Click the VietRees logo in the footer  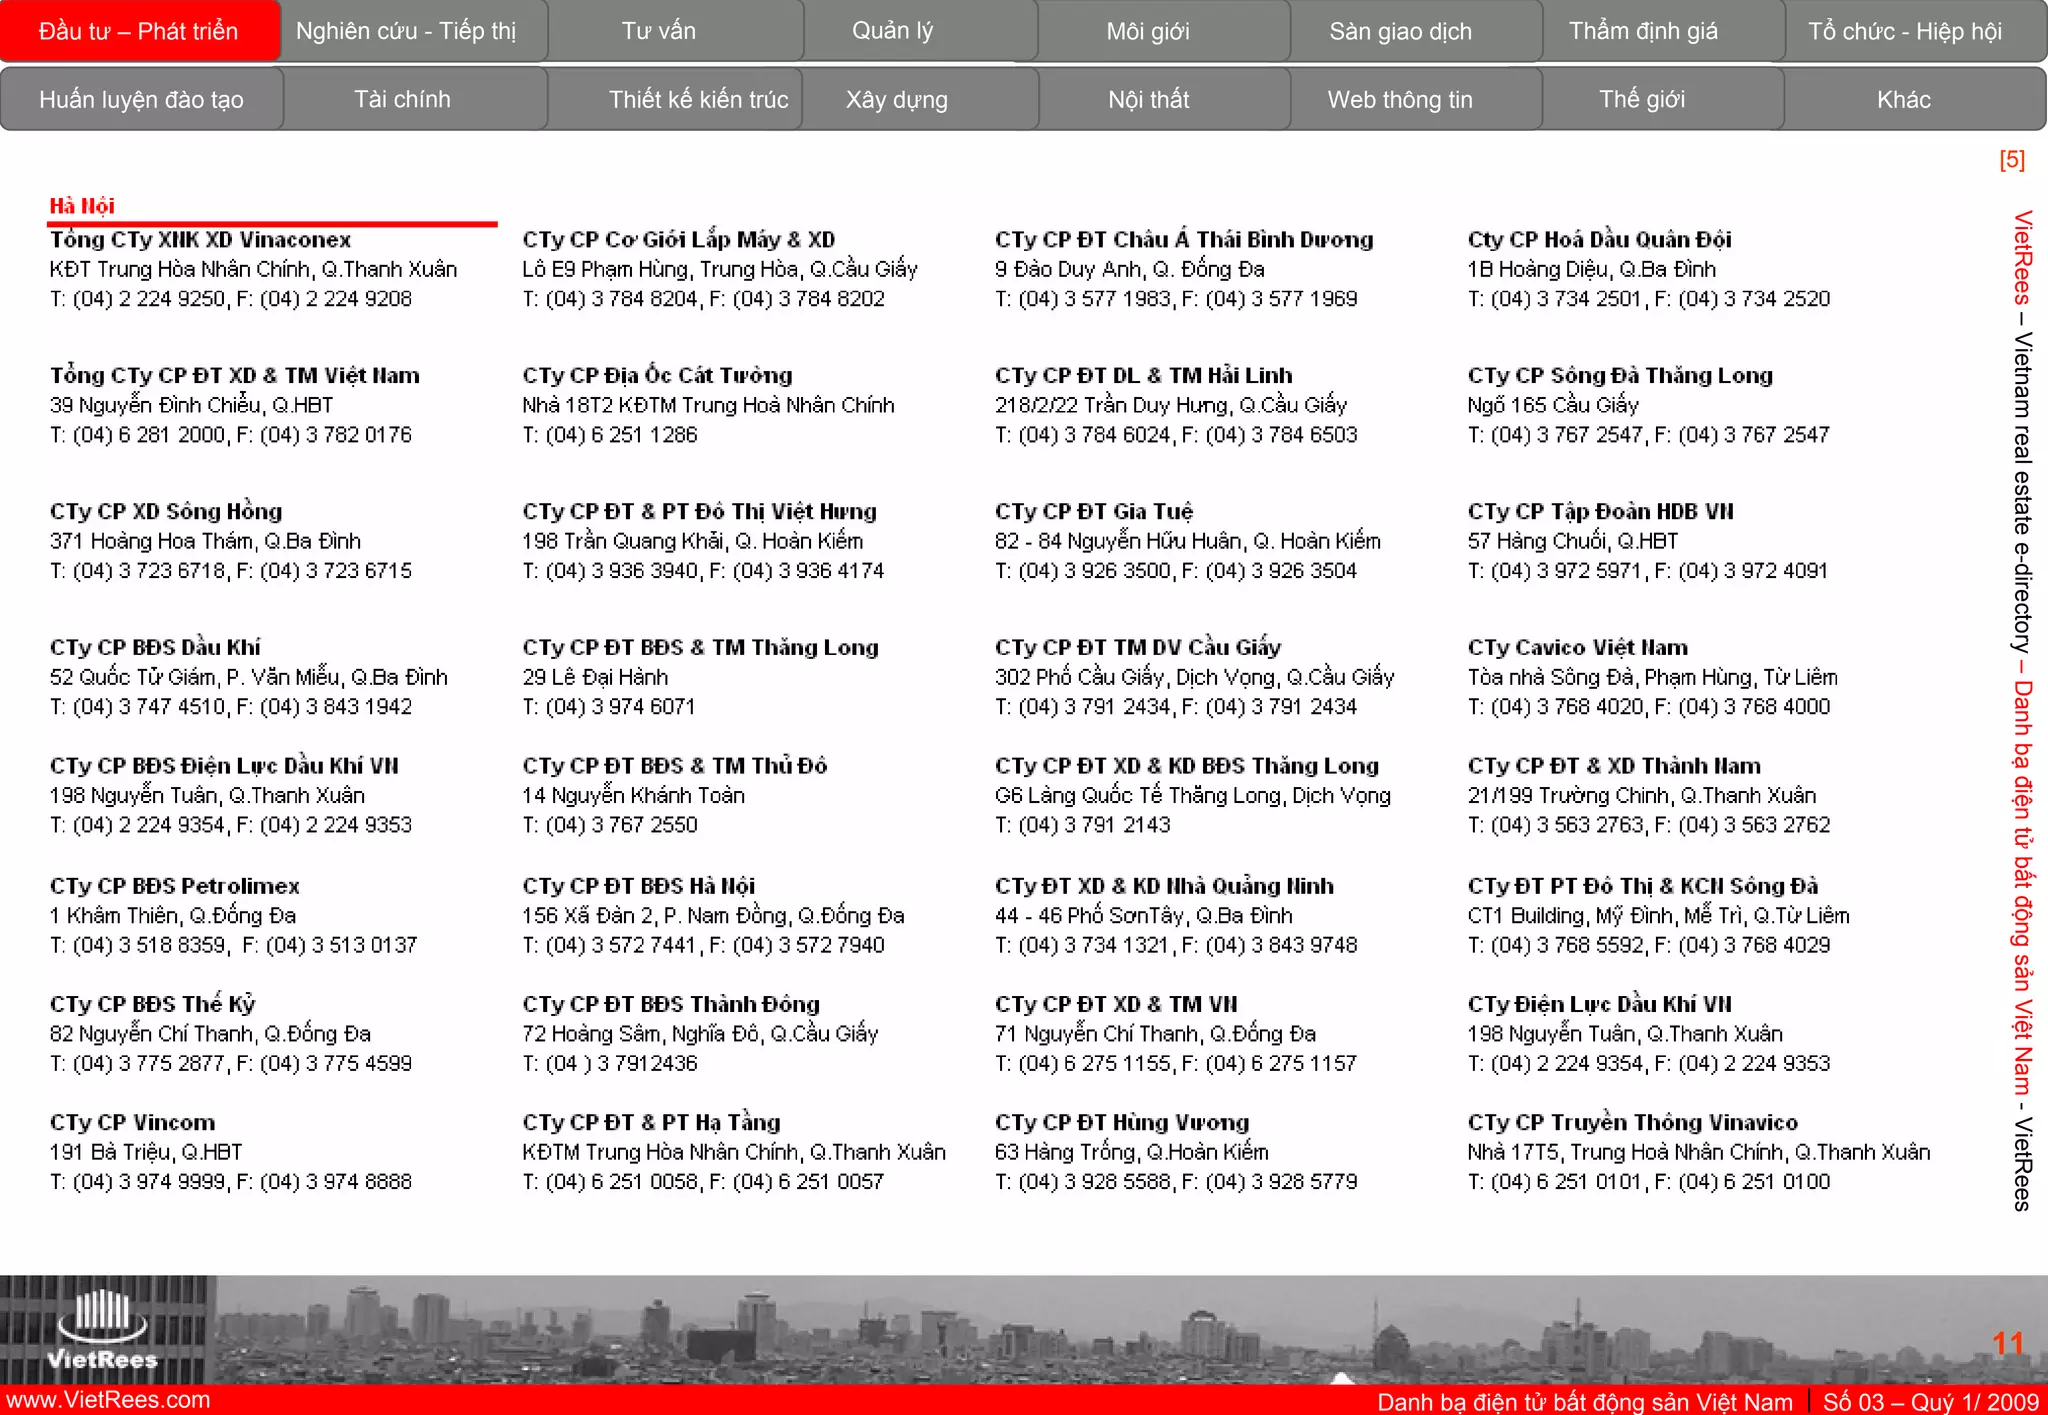pos(103,1330)
